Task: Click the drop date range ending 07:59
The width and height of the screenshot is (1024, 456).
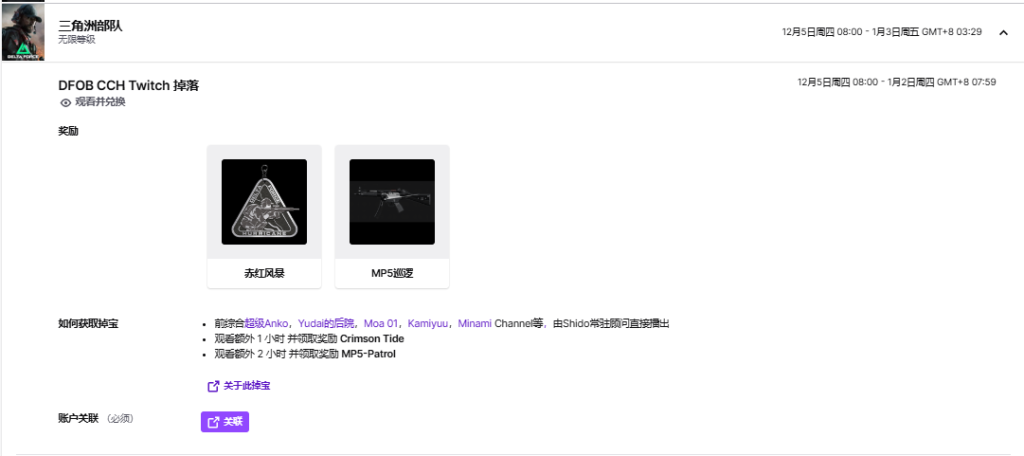Action: pos(897,82)
